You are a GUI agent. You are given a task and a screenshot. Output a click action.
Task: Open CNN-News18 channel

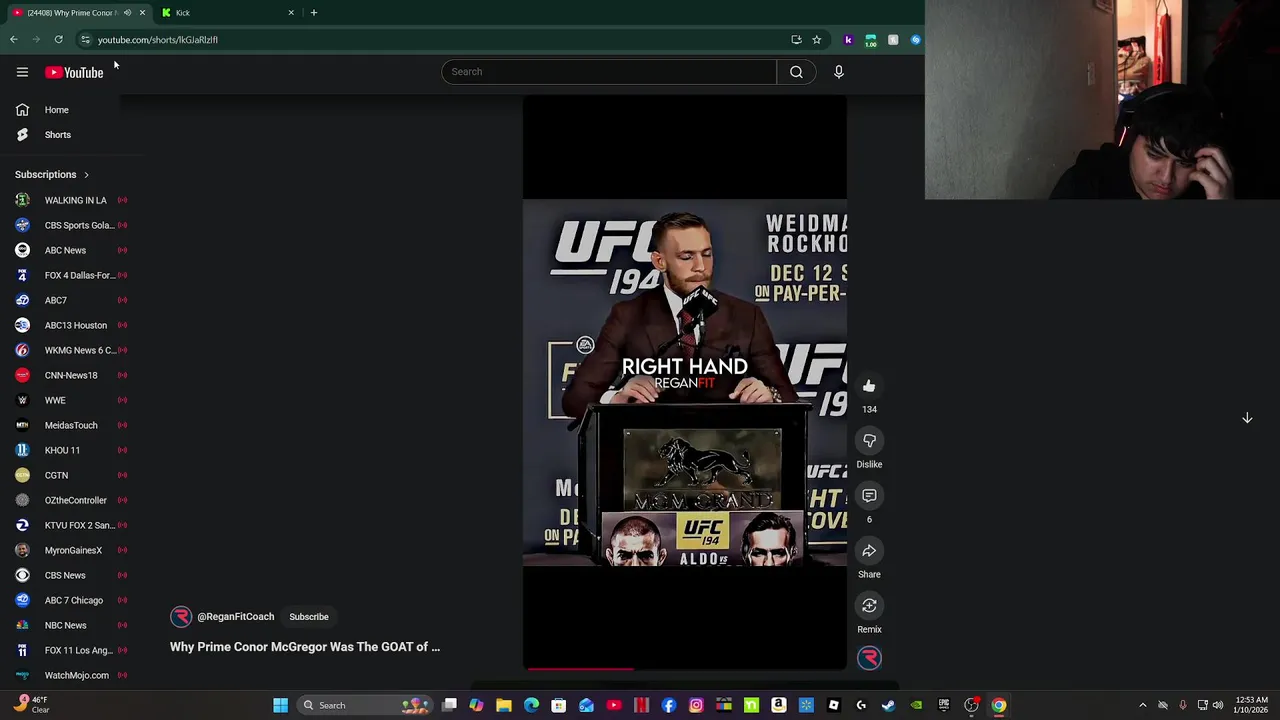(70, 375)
